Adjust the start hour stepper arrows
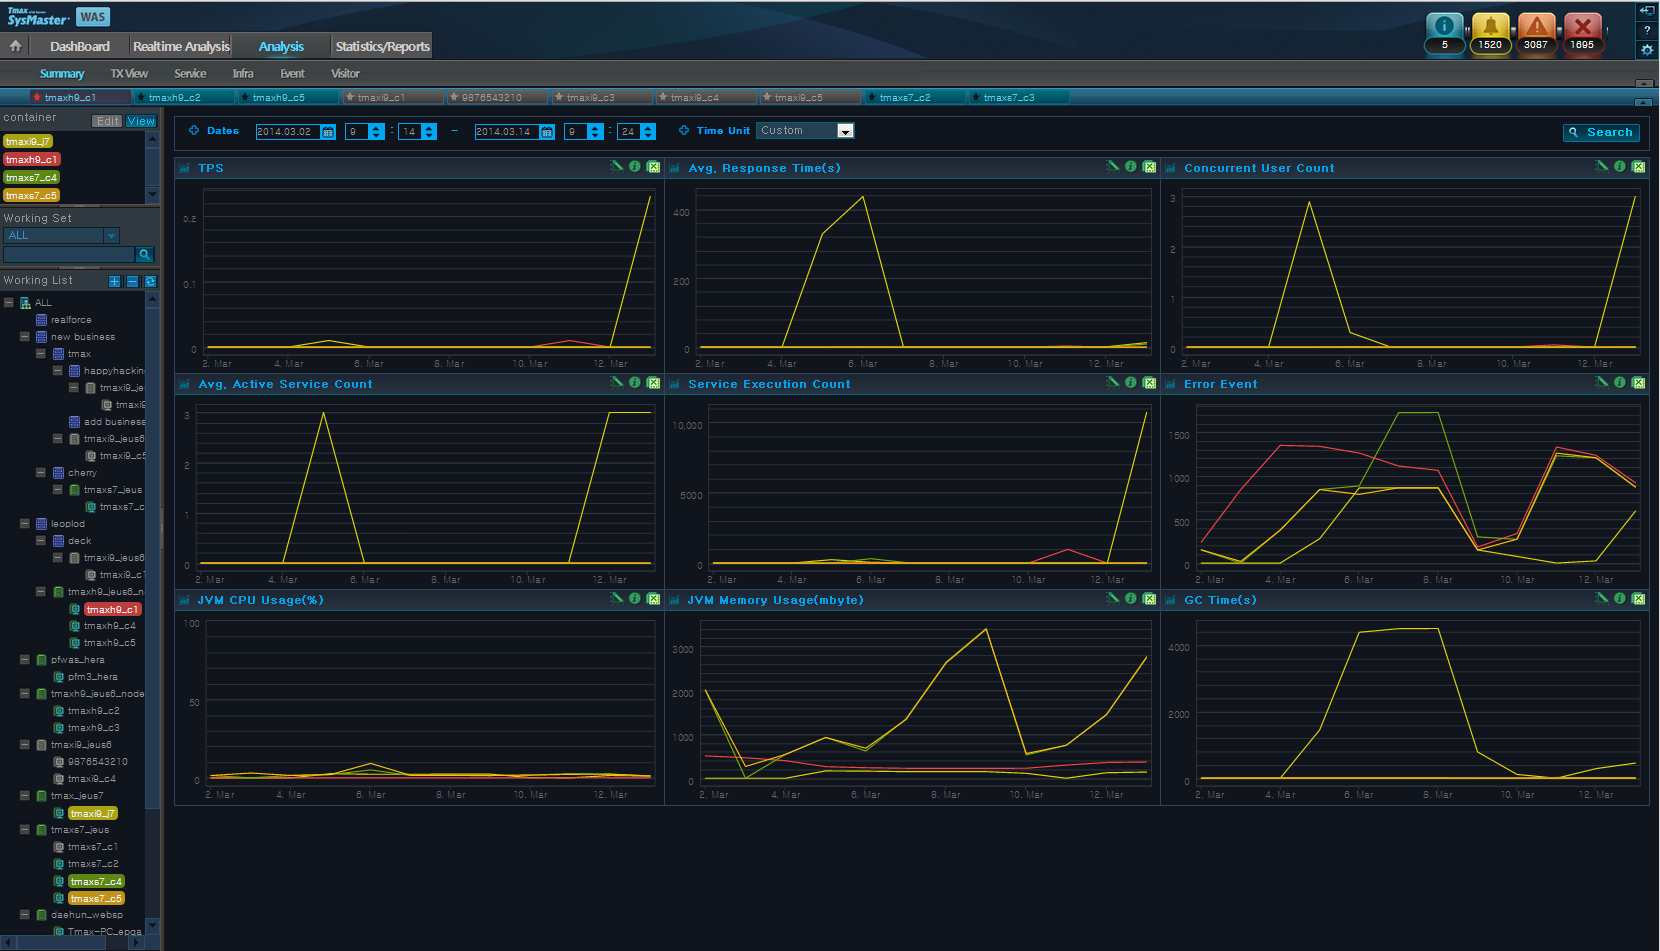 click(x=376, y=132)
